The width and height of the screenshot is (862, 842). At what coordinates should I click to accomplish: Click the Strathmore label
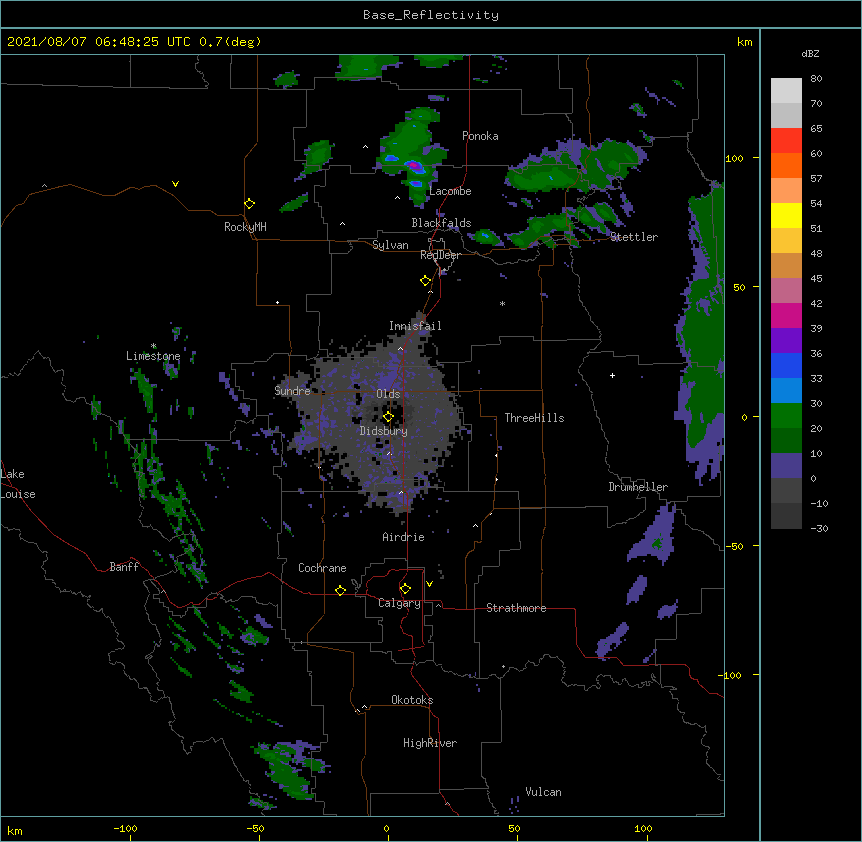coord(516,608)
